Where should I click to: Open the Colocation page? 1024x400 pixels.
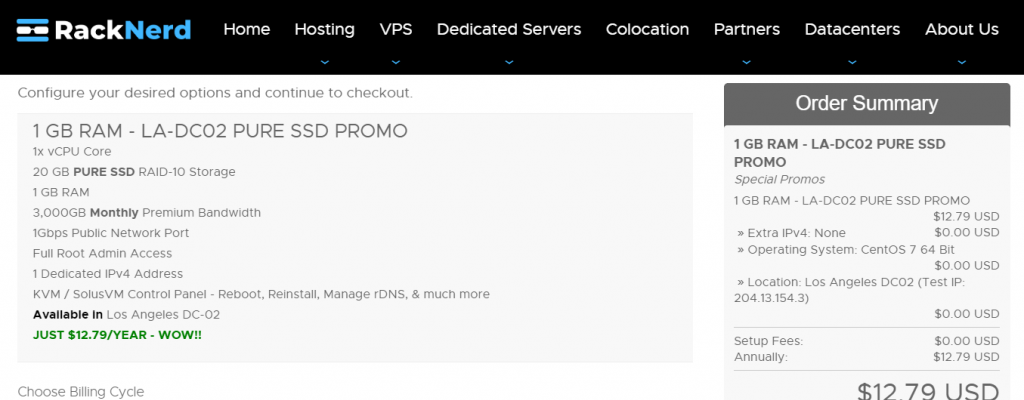pyautogui.click(x=647, y=29)
